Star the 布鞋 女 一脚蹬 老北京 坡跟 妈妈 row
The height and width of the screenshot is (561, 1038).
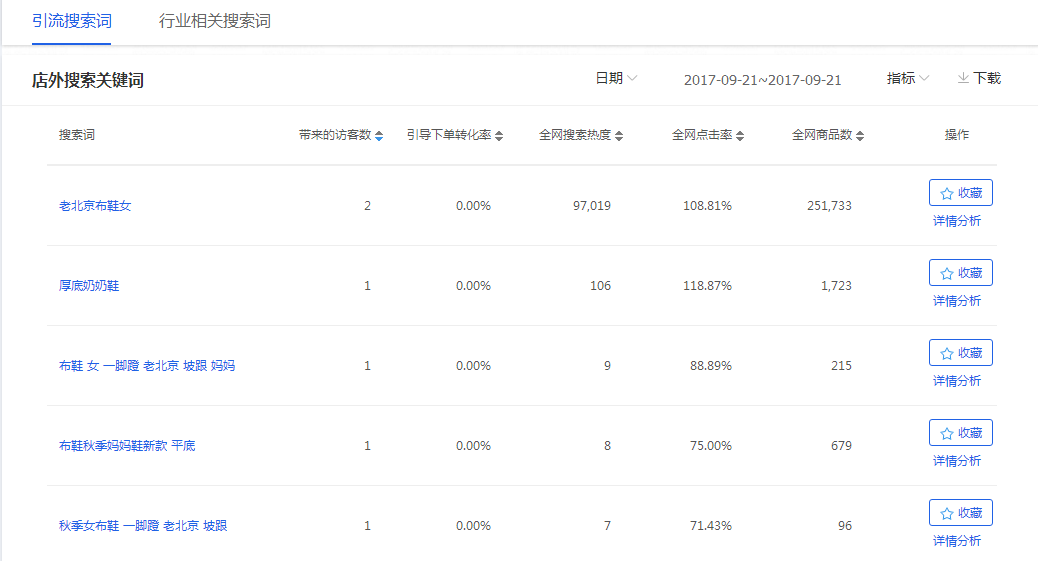[x=960, y=353]
